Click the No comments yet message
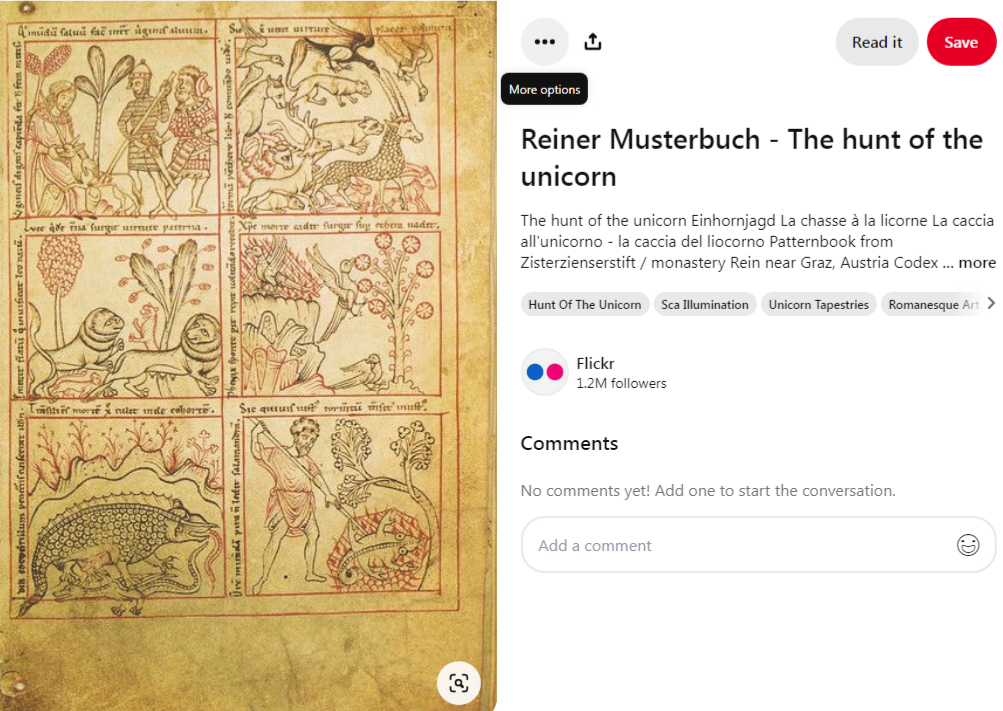 [708, 490]
